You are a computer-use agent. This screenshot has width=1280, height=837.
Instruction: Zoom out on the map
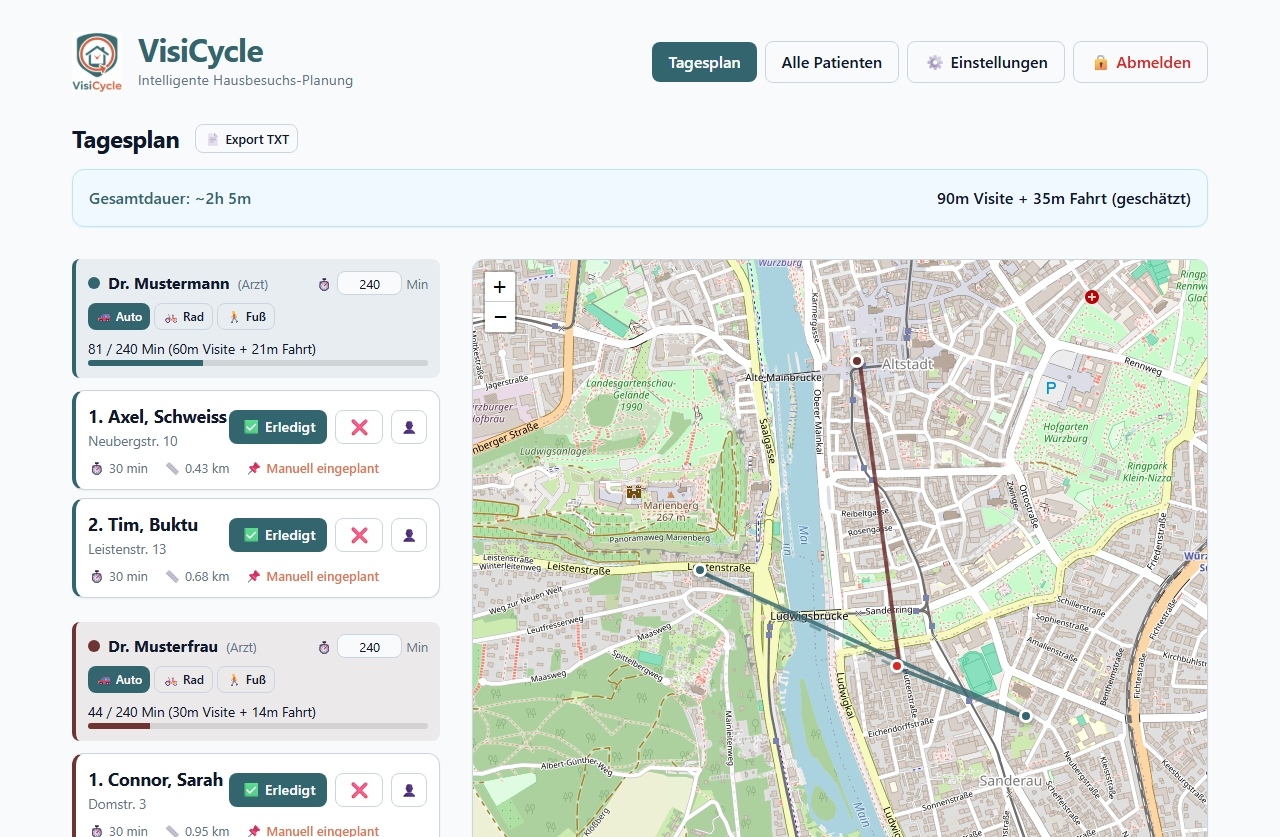click(x=499, y=317)
